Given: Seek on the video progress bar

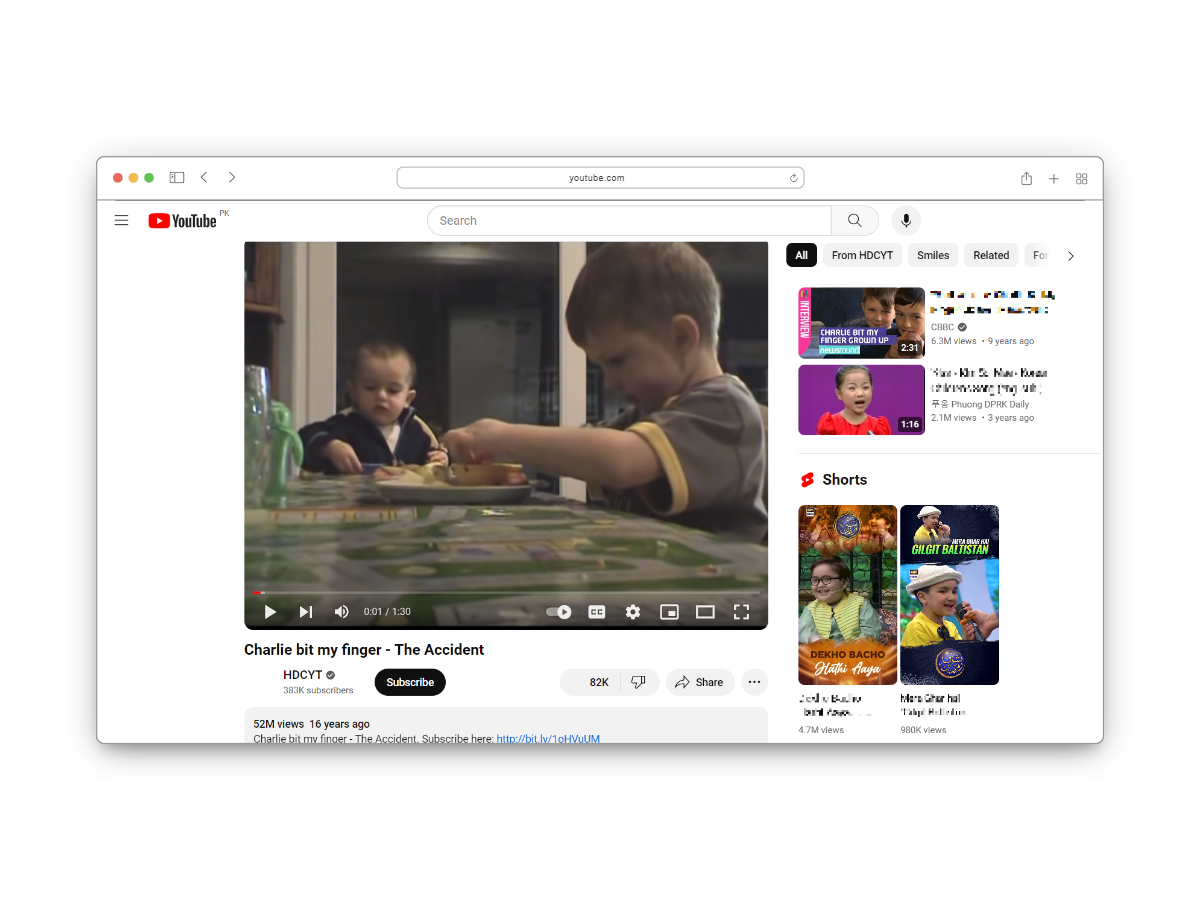Looking at the screenshot, I should (506, 593).
